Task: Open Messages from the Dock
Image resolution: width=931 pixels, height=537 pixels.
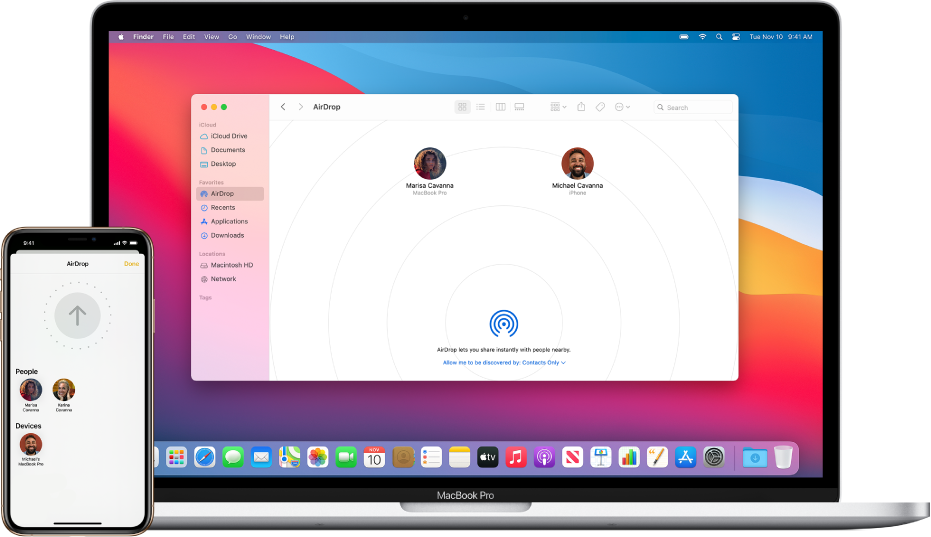Action: point(233,457)
